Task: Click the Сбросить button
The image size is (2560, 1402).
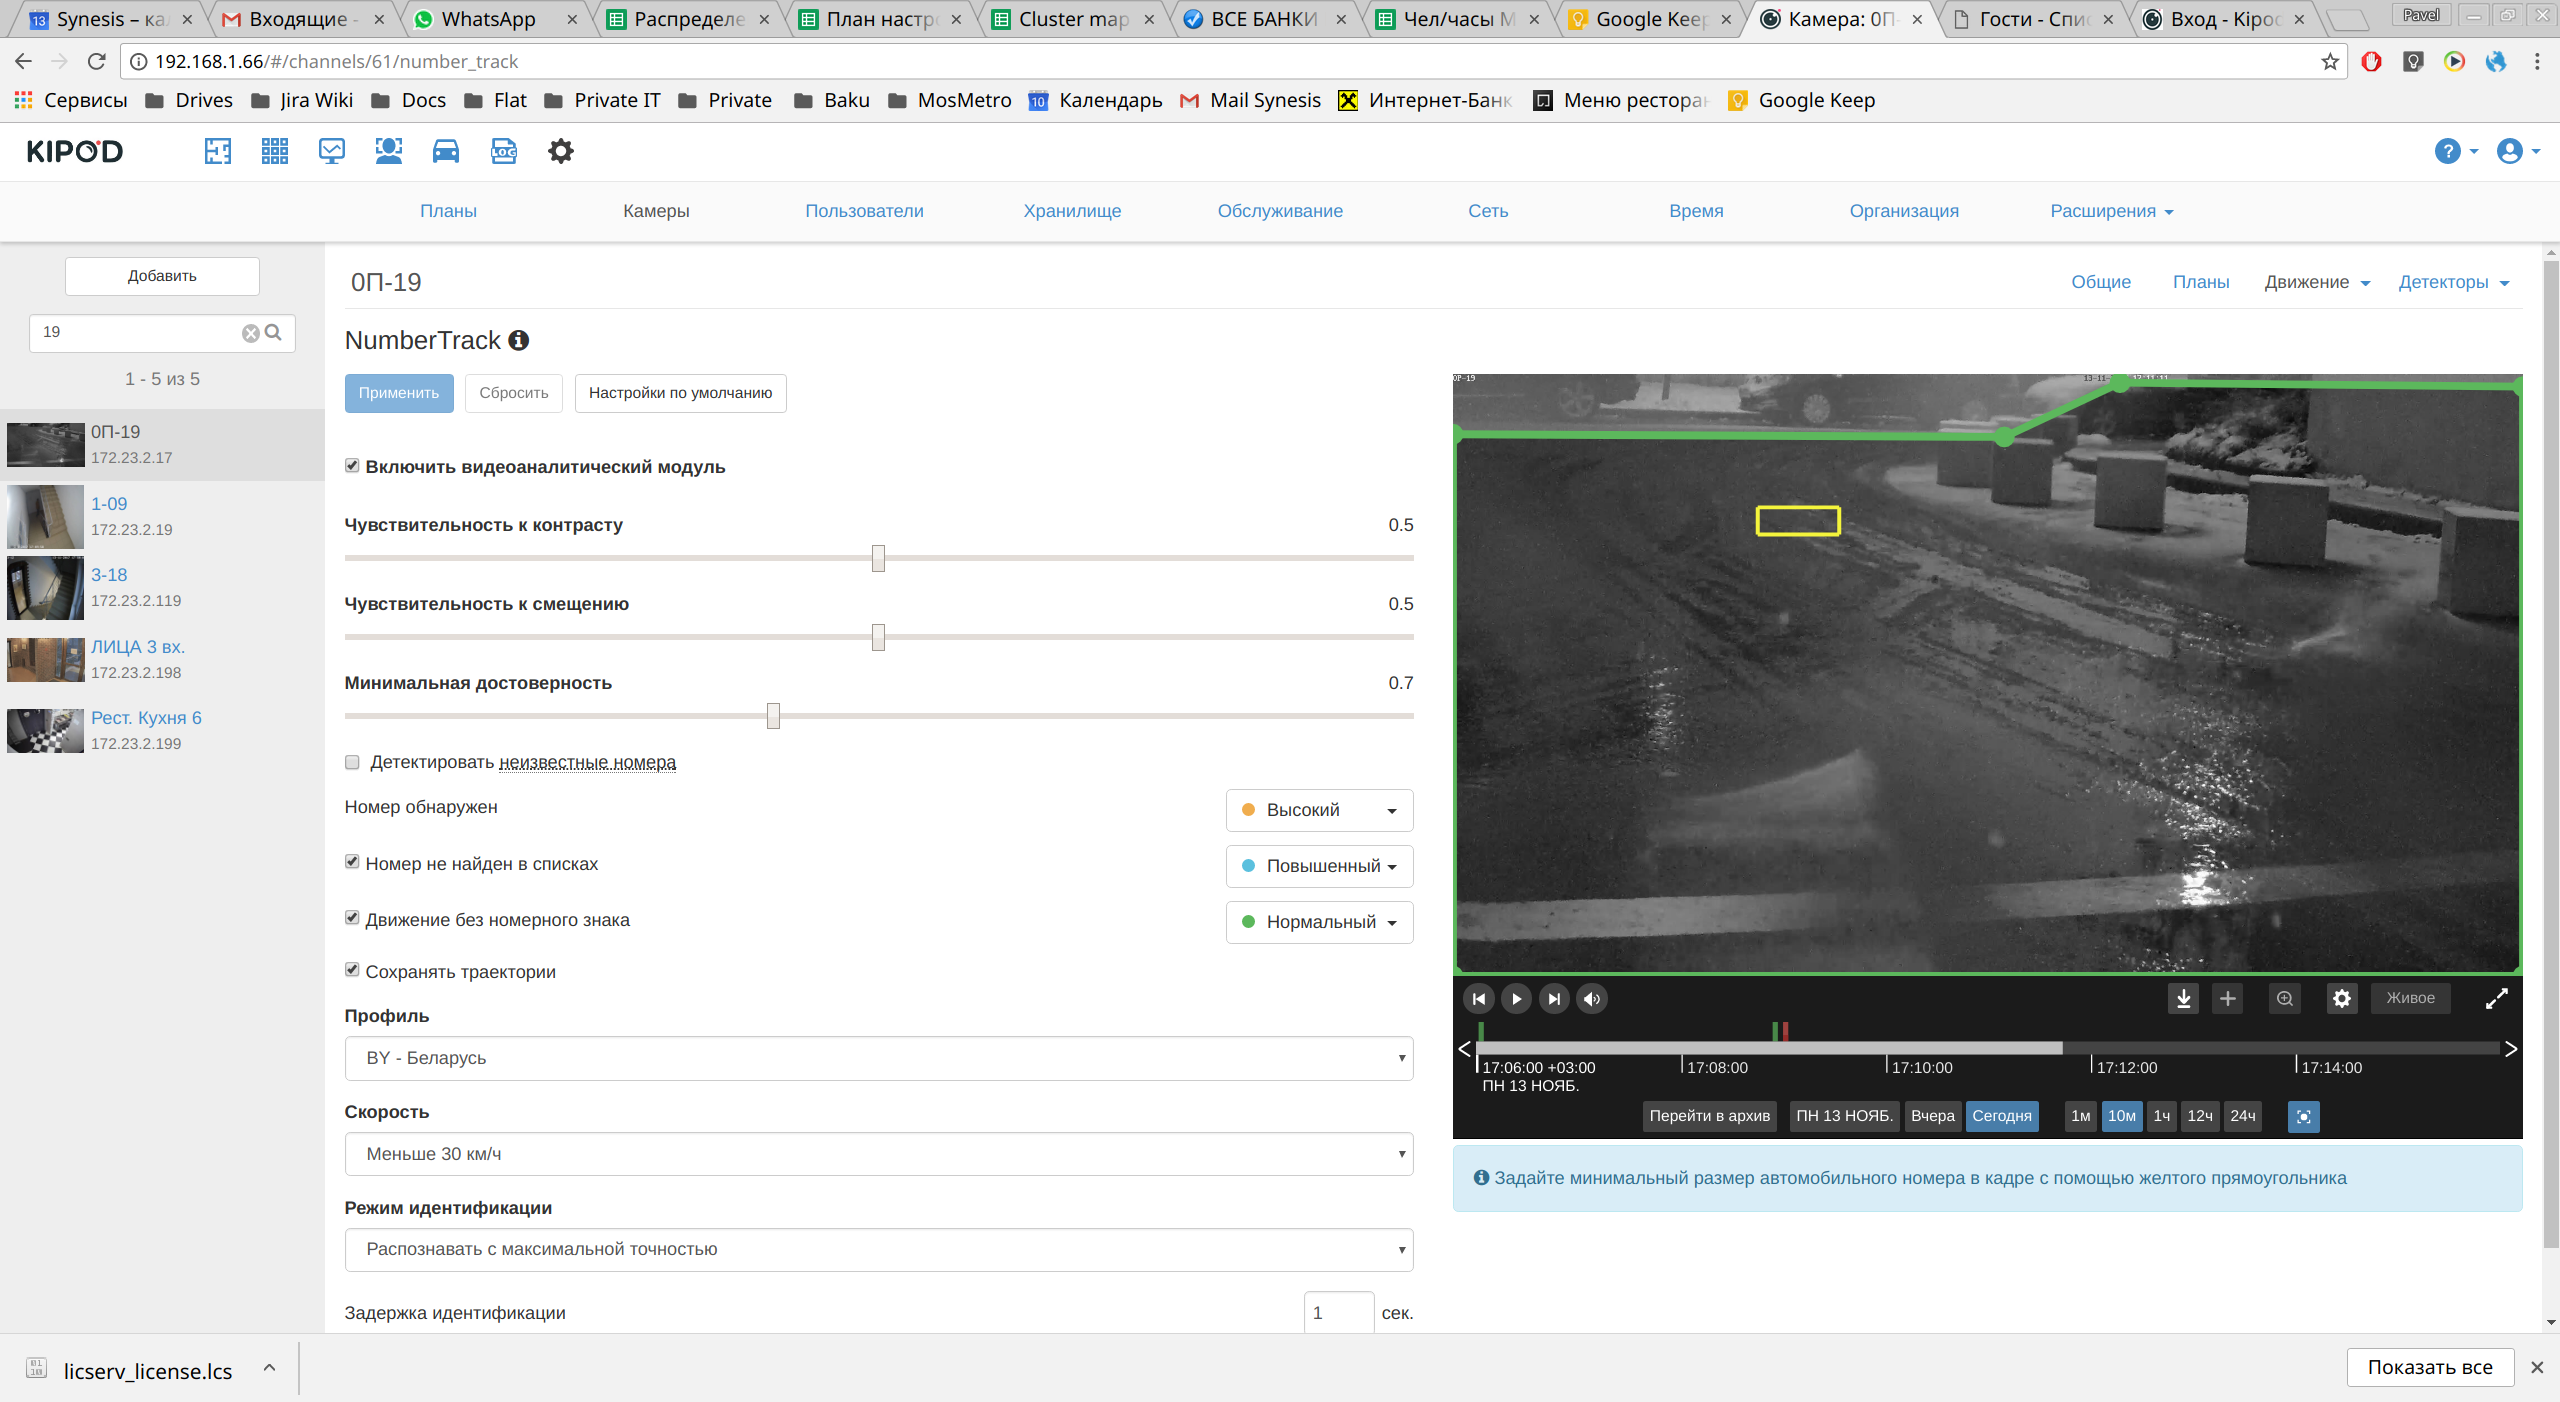Action: (x=513, y=393)
